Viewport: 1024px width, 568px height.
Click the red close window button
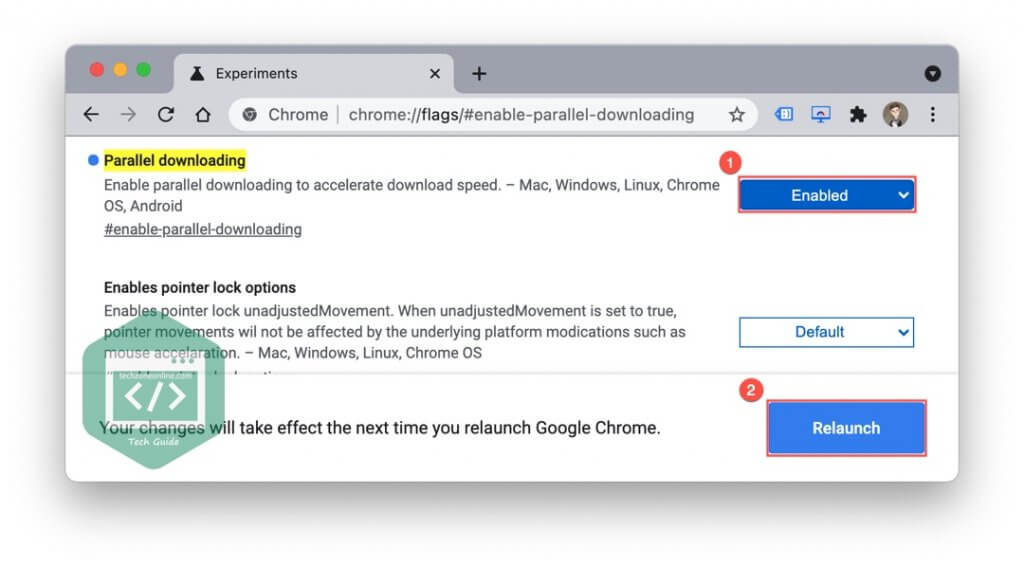coord(97,70)
